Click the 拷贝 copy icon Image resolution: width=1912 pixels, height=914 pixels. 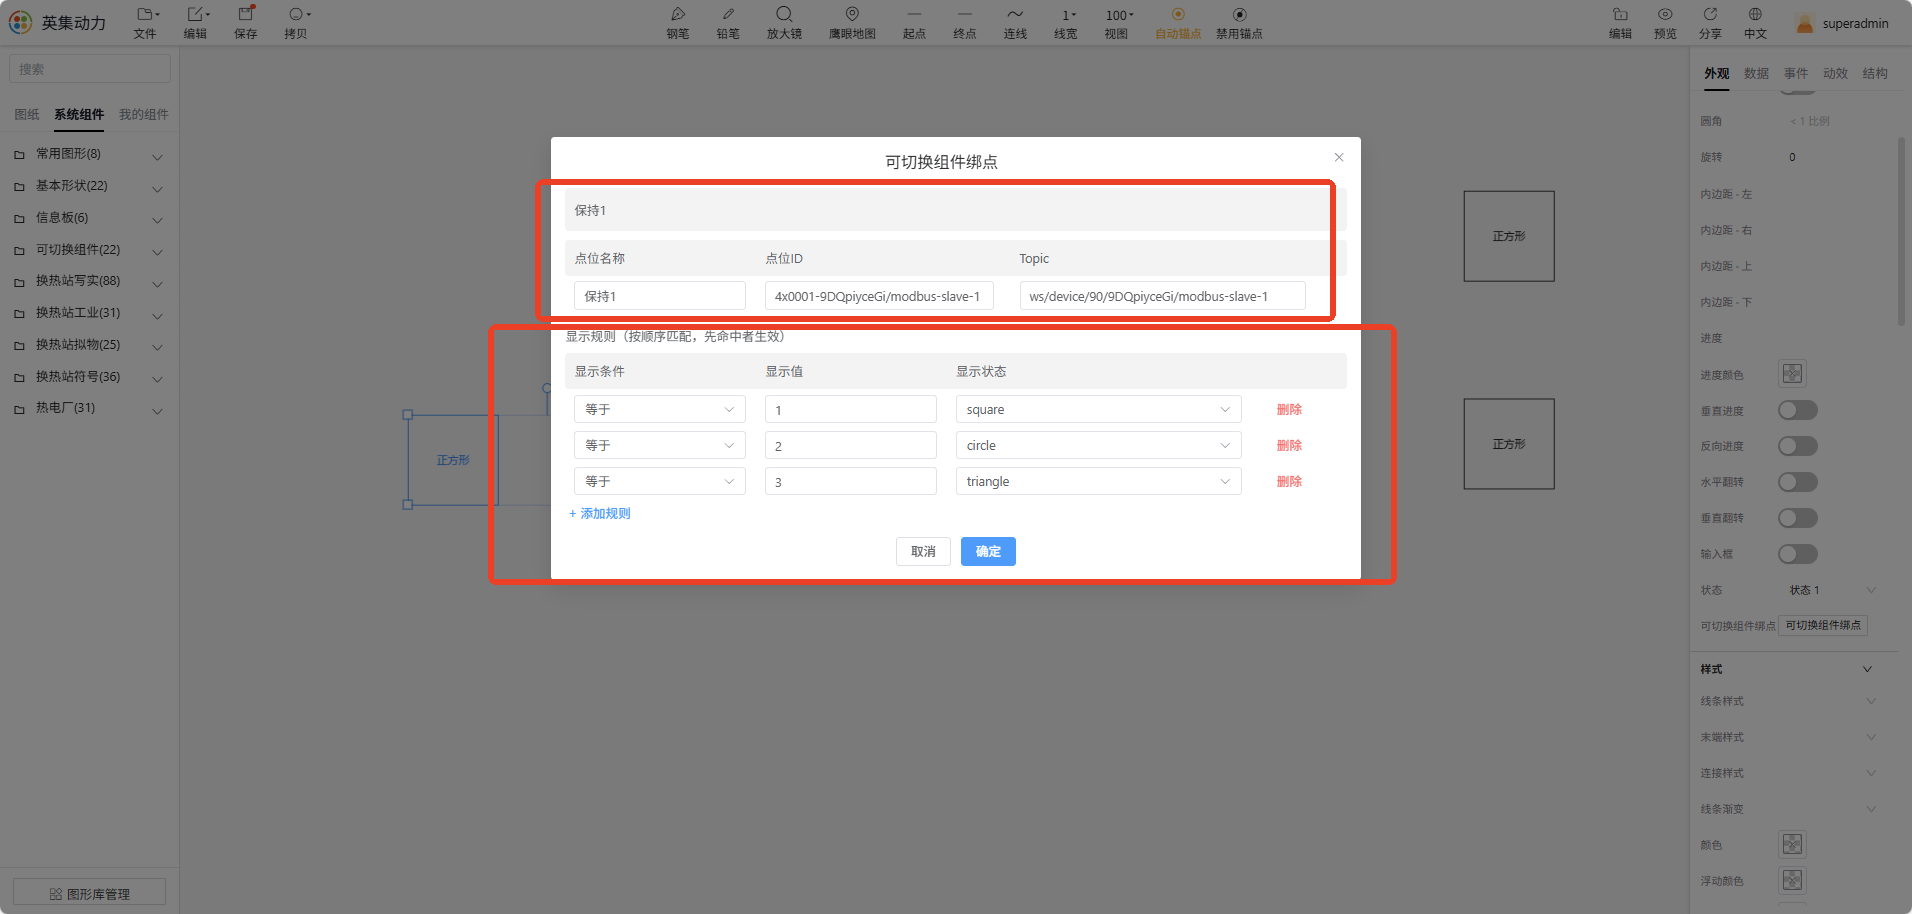point(298,15)
